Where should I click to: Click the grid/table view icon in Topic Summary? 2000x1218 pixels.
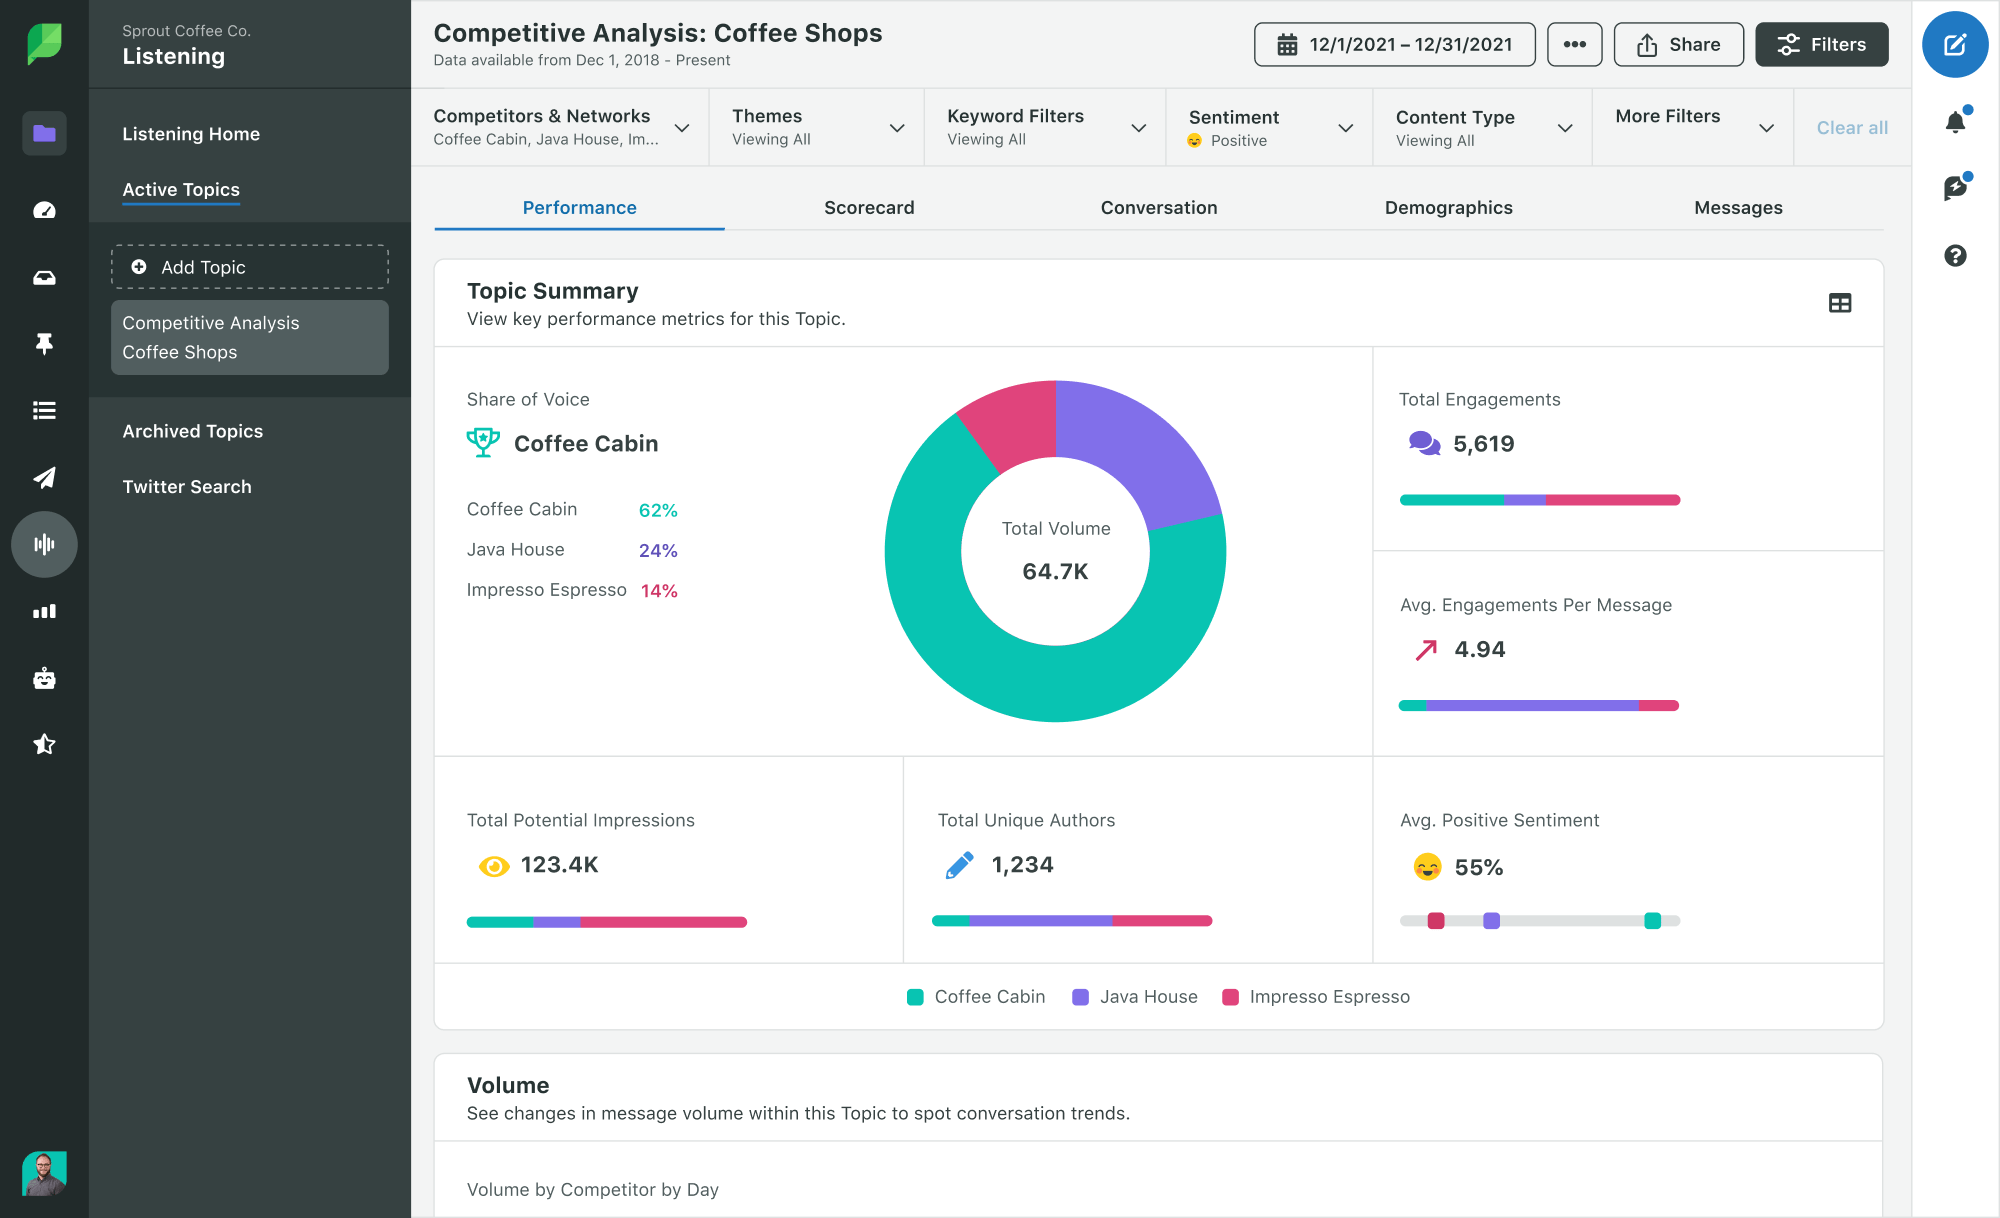1840,303
